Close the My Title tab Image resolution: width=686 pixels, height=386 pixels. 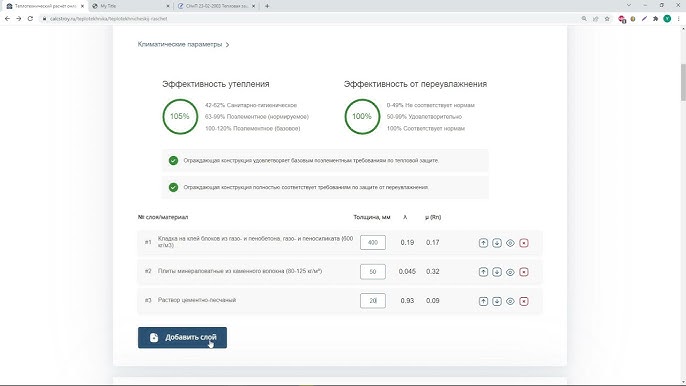[x=168, y=6]
